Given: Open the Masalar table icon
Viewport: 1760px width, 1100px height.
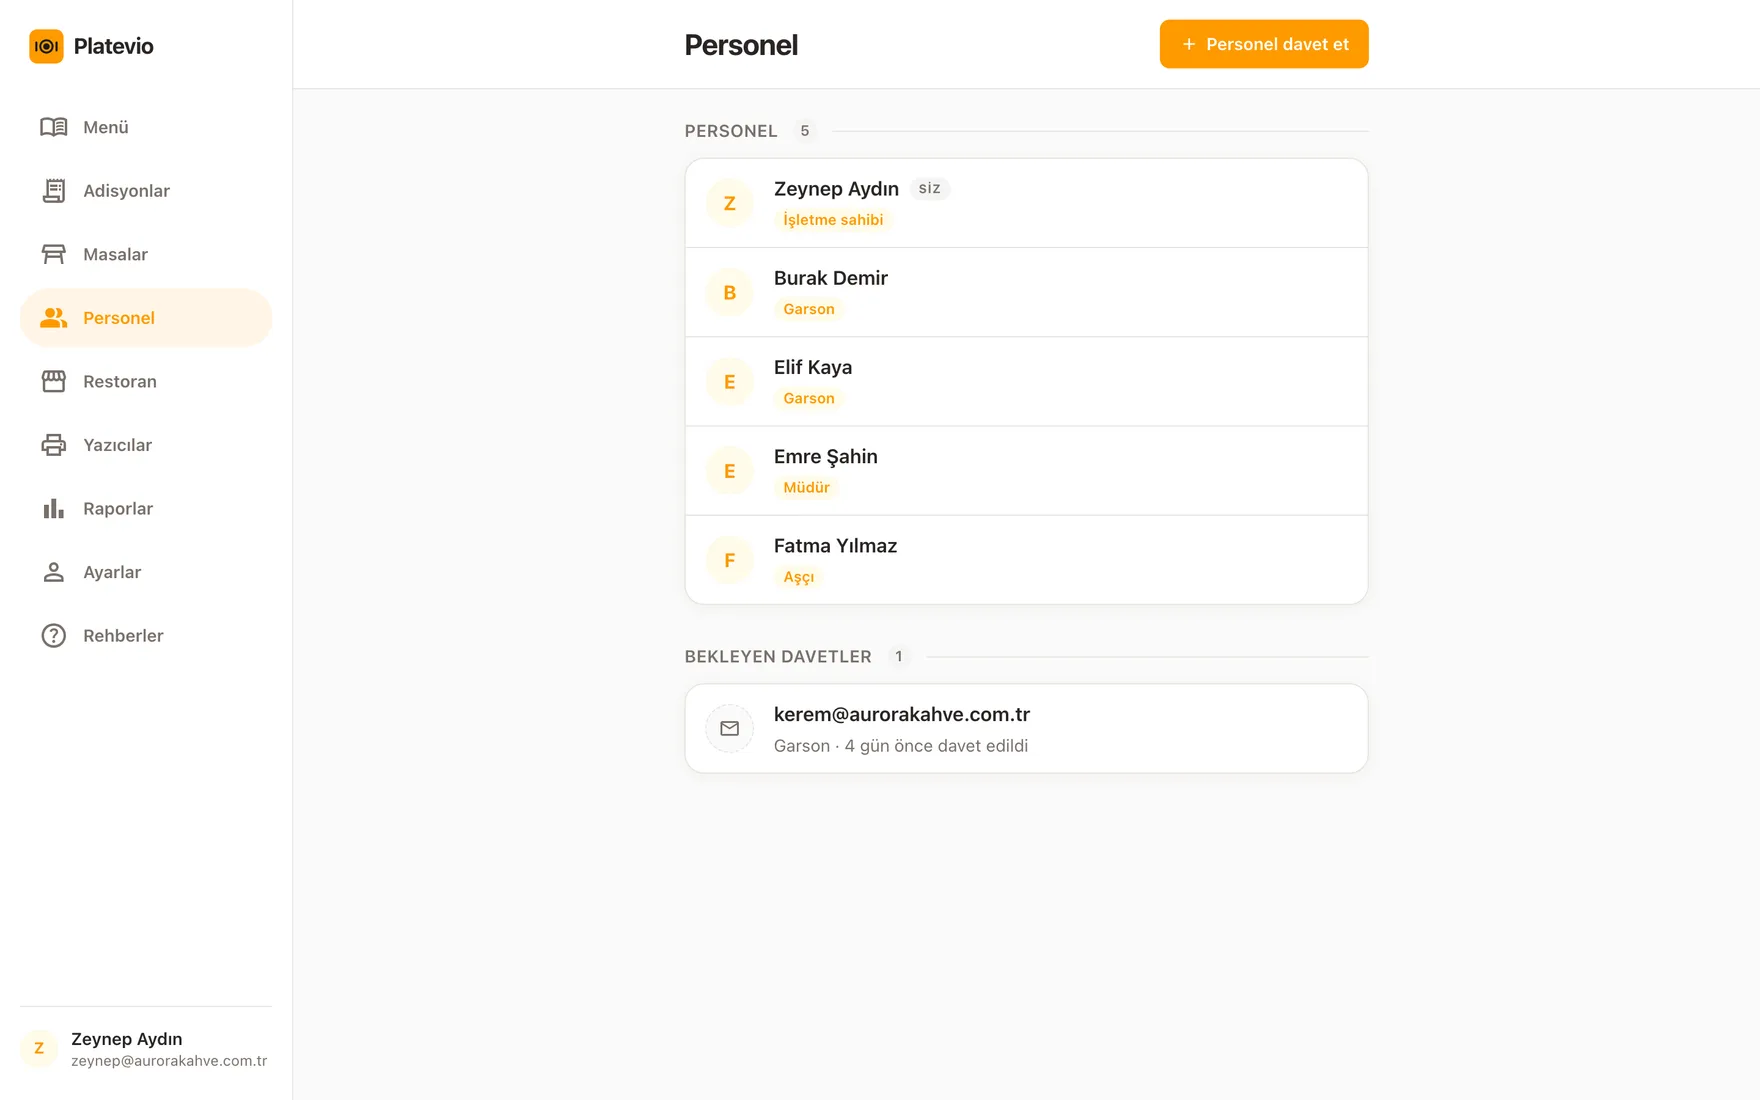Looking at the screenshot, I should (x=54, y=254).
